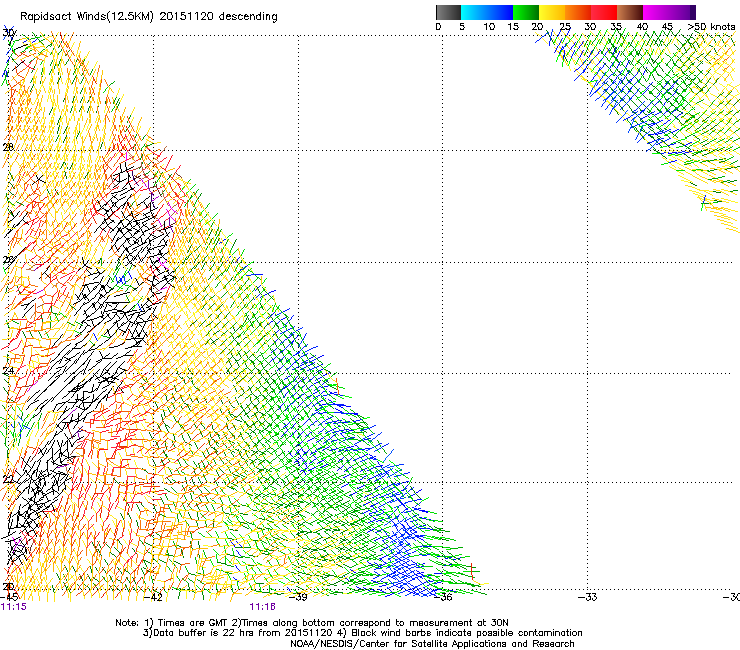This screenshot has height=650, width=740.
Task: Click the purple '11:15' time label
Action: pyautogui.click(x=14, y=607)
